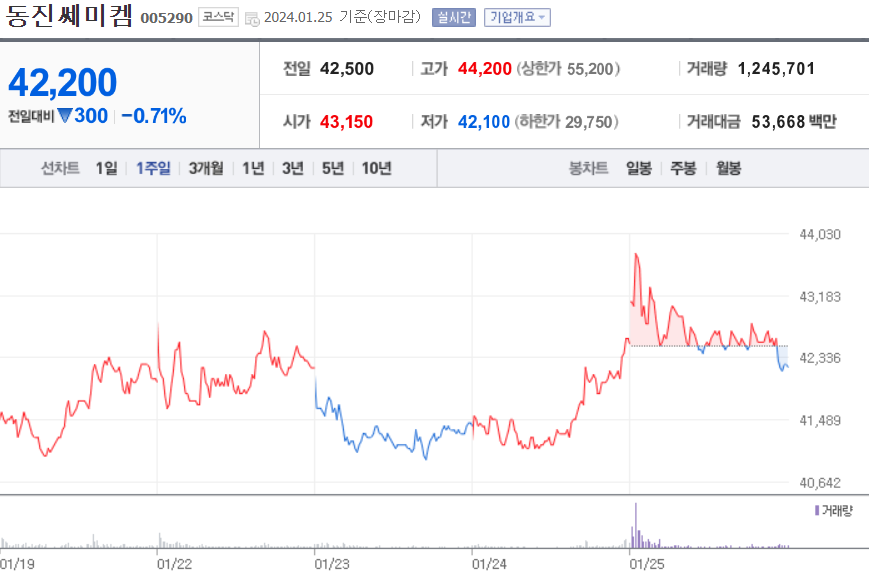The height and width of the screenshot is (579, 869).
Task: Click the tallest 01/25 volume bar
Action: 636,525
